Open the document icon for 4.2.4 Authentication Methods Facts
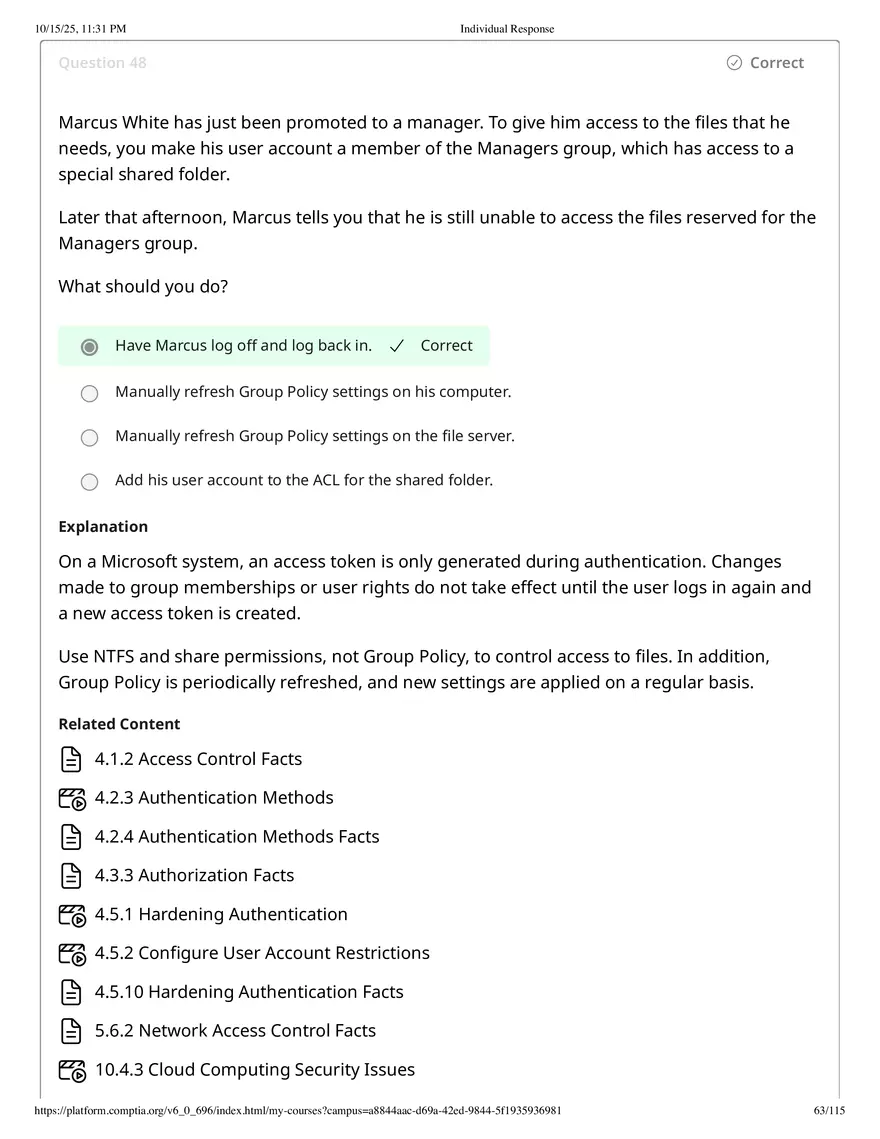 71,837
